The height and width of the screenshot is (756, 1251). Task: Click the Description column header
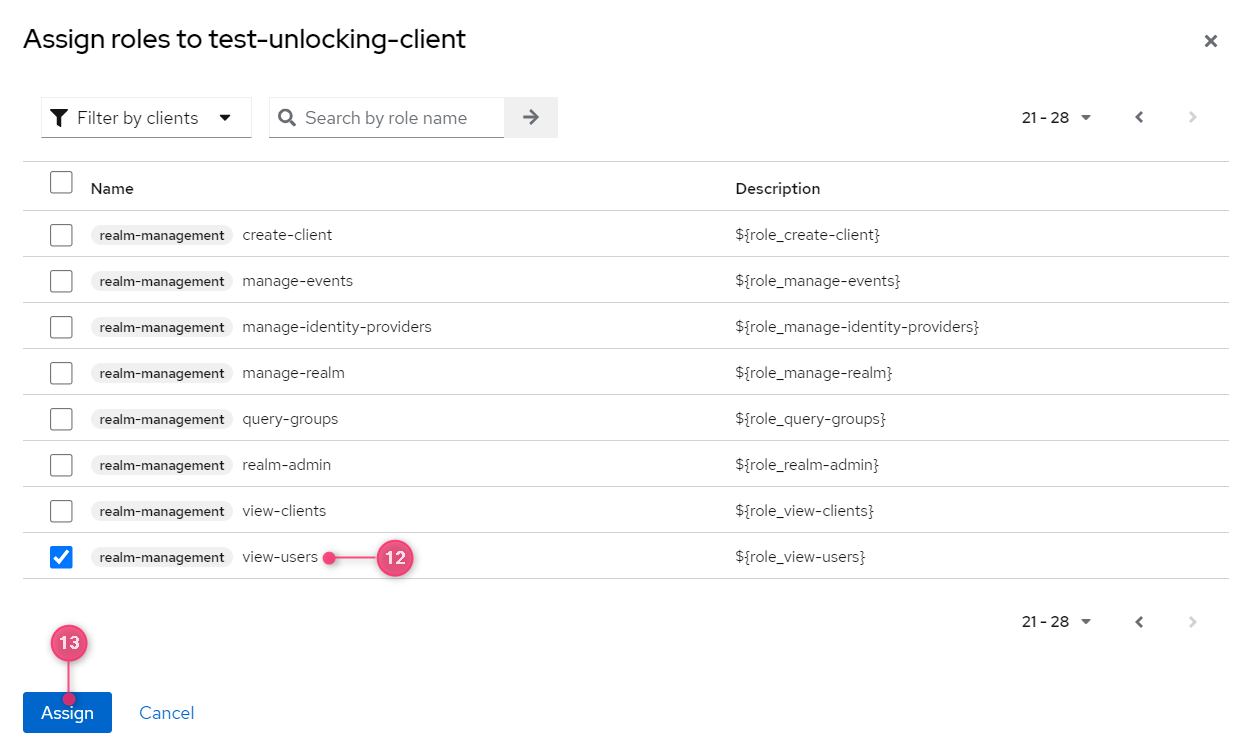pyautogui.click(x=778, y=188)
